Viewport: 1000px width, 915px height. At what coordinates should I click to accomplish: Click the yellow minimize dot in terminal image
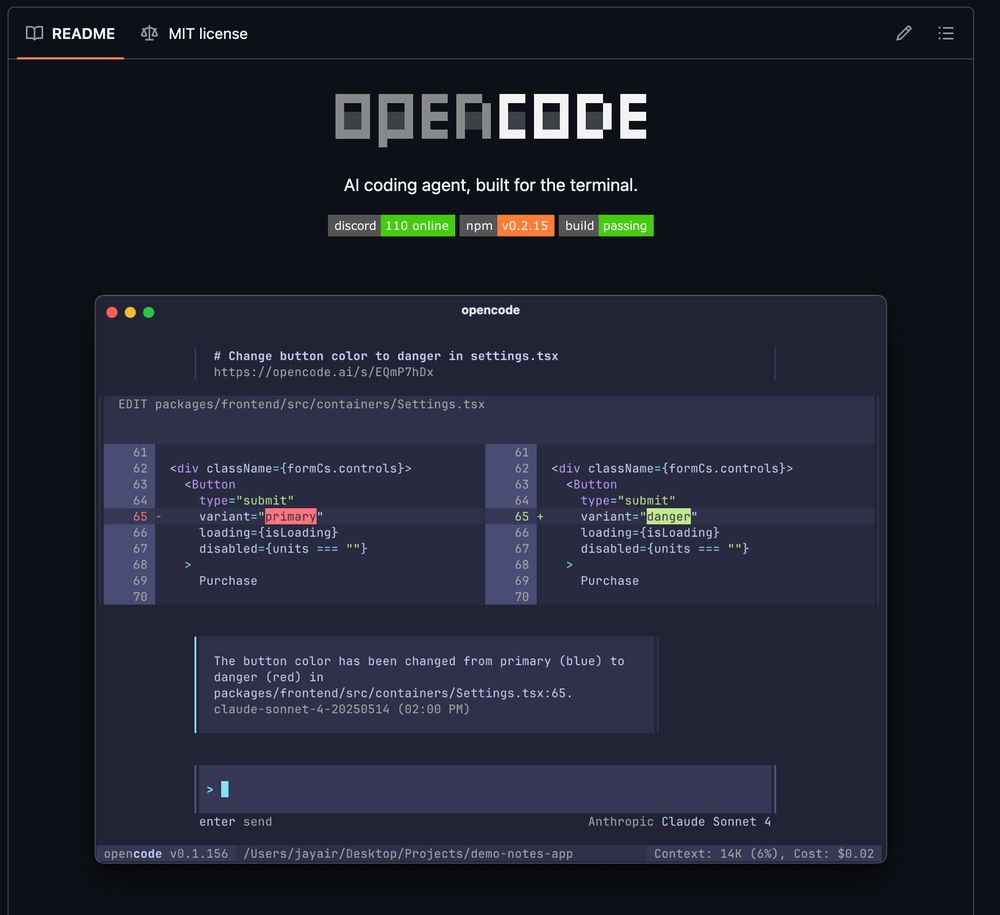click(x=130, y=312)
